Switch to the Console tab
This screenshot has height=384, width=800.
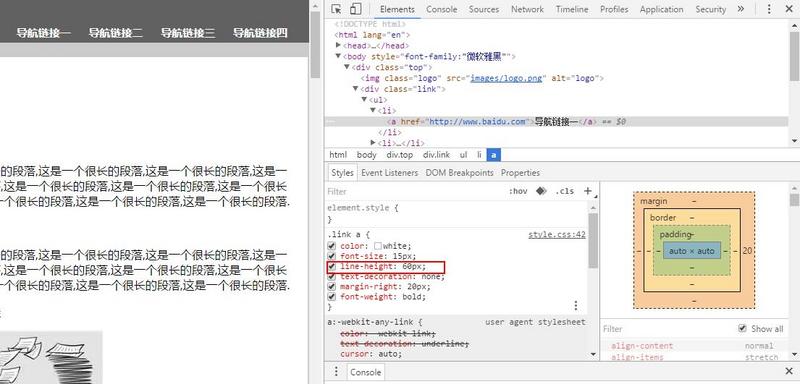tap(442, 9)
